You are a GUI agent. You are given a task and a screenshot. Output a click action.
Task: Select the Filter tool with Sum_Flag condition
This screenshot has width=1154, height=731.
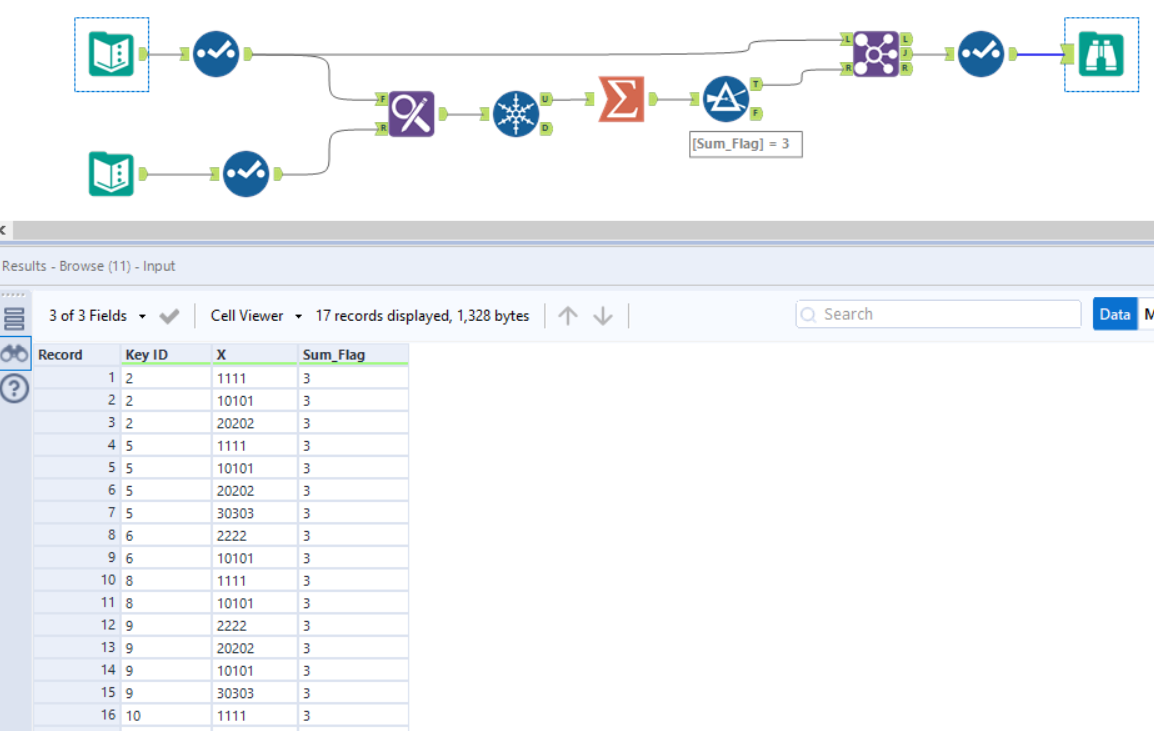tap(726, 99)
